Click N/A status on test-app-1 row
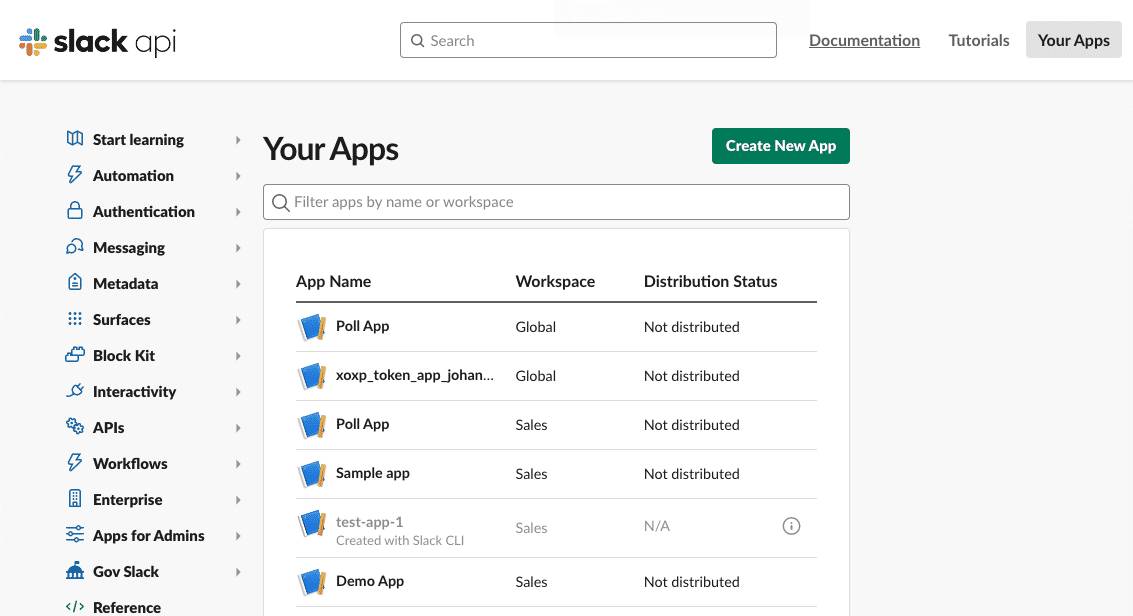Image resolution: width=1133 pixels, height=616 pixels. click(656, 526)
